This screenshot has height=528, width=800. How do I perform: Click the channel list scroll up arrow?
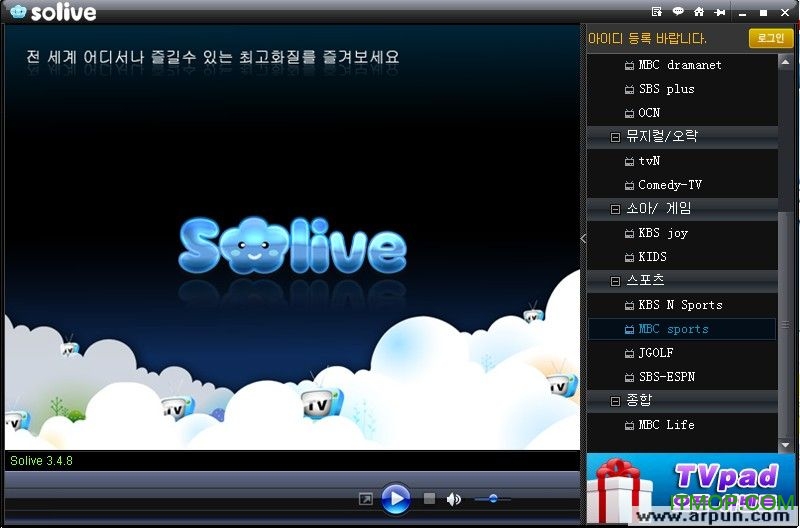click(x=786, y=62)
